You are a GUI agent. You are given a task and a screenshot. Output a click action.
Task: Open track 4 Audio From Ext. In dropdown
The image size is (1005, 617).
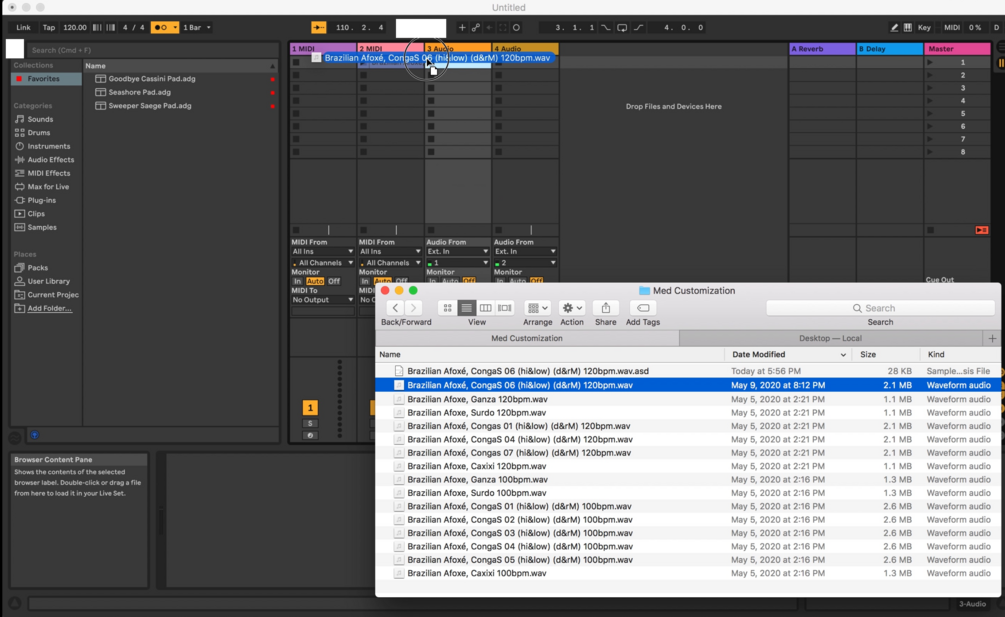(x=525, y=252)
